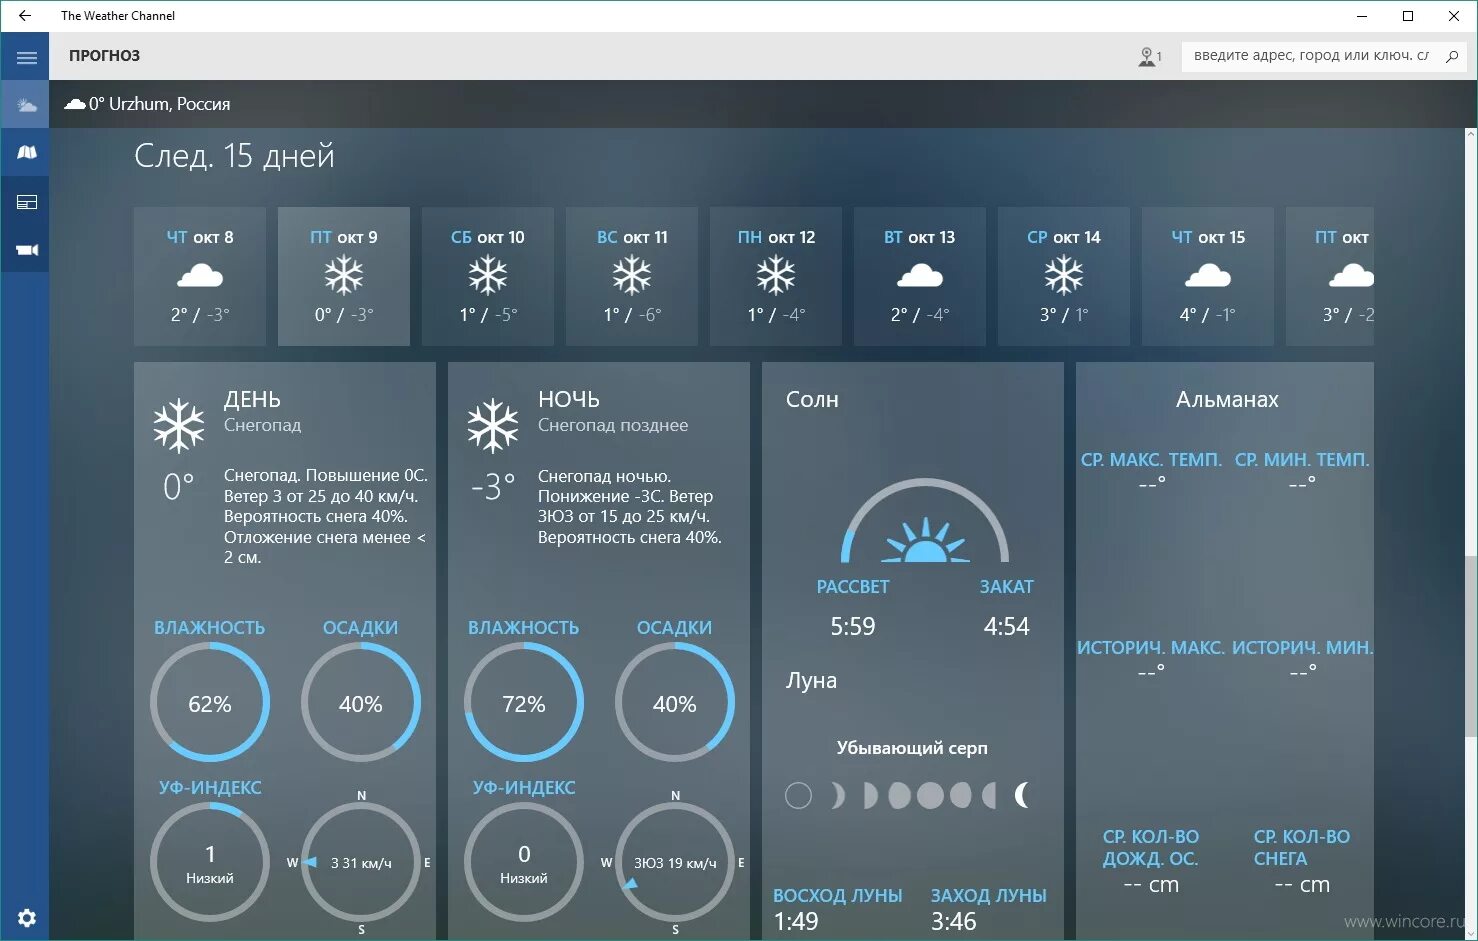Viewport: 1478px width, 941px height.
Task: Select Monday Oct 12 forecast card
Action: (x=776, y=276)
